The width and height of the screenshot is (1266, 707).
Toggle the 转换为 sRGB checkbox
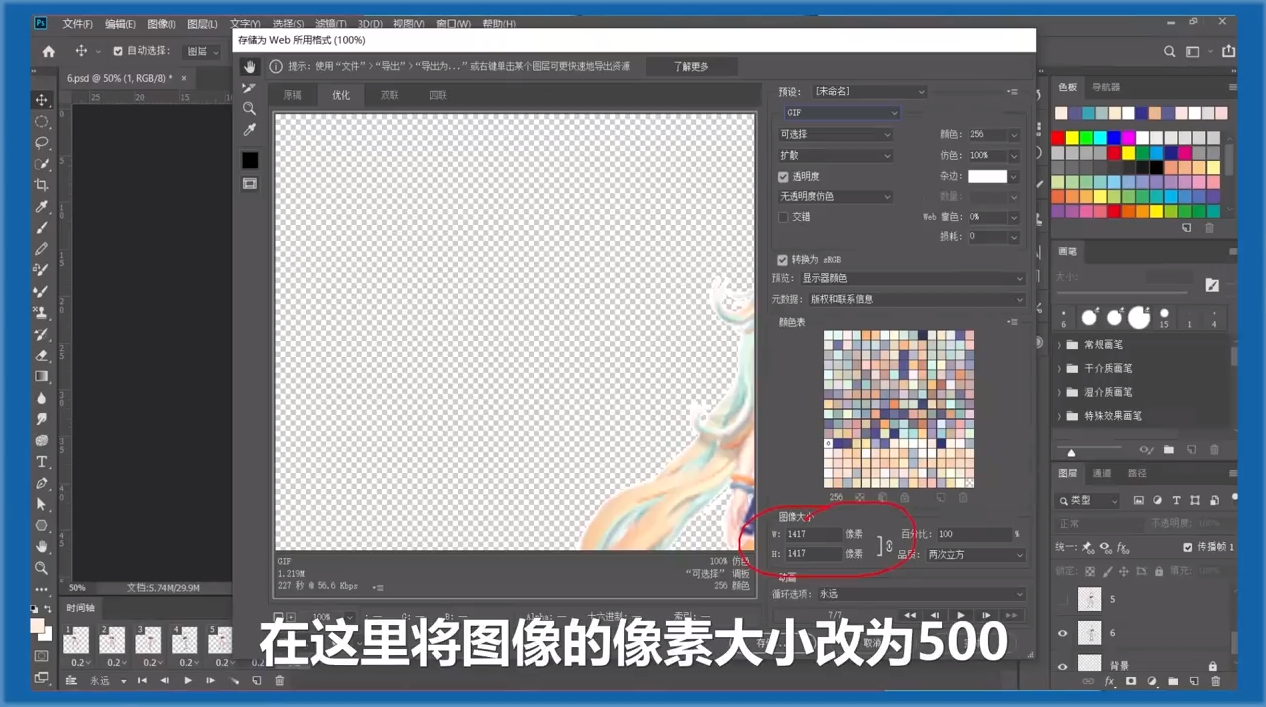pos(783,260)
